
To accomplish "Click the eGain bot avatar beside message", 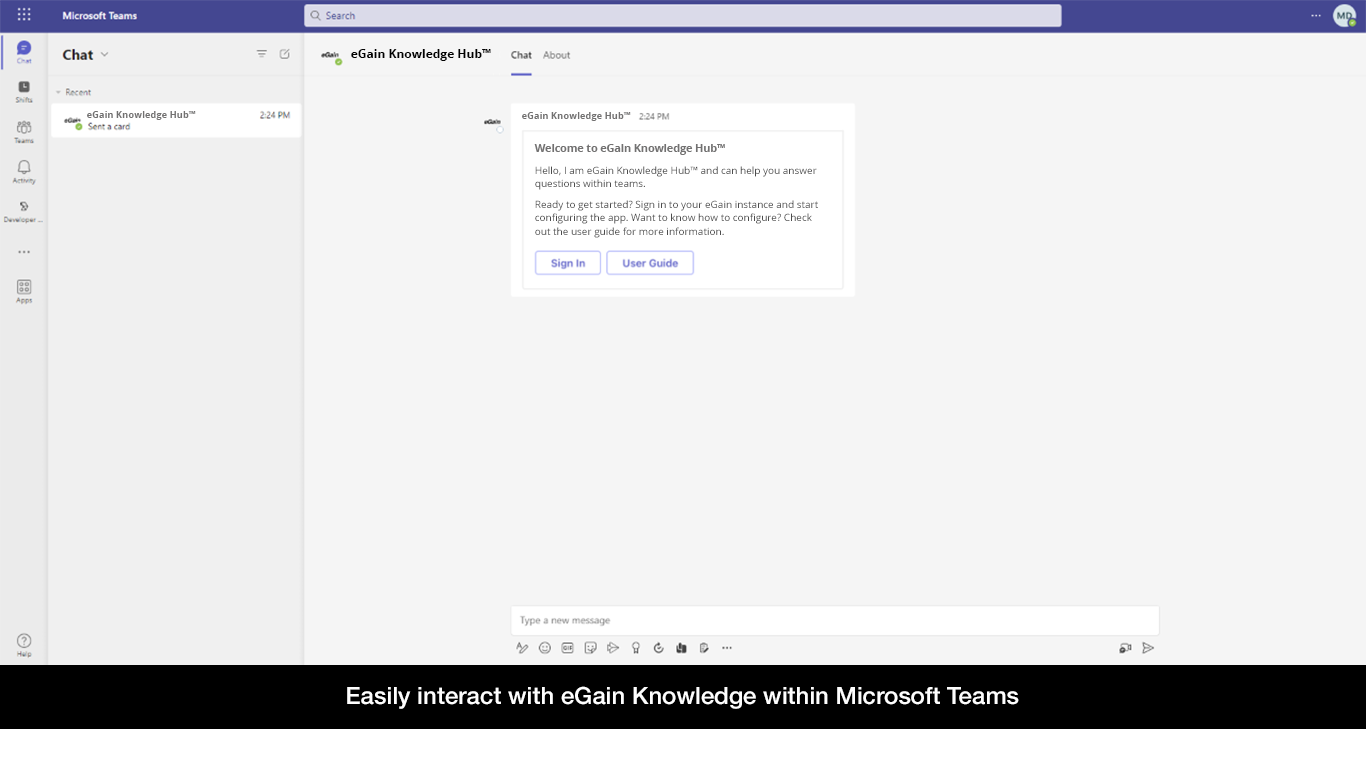I will [492, 122].
